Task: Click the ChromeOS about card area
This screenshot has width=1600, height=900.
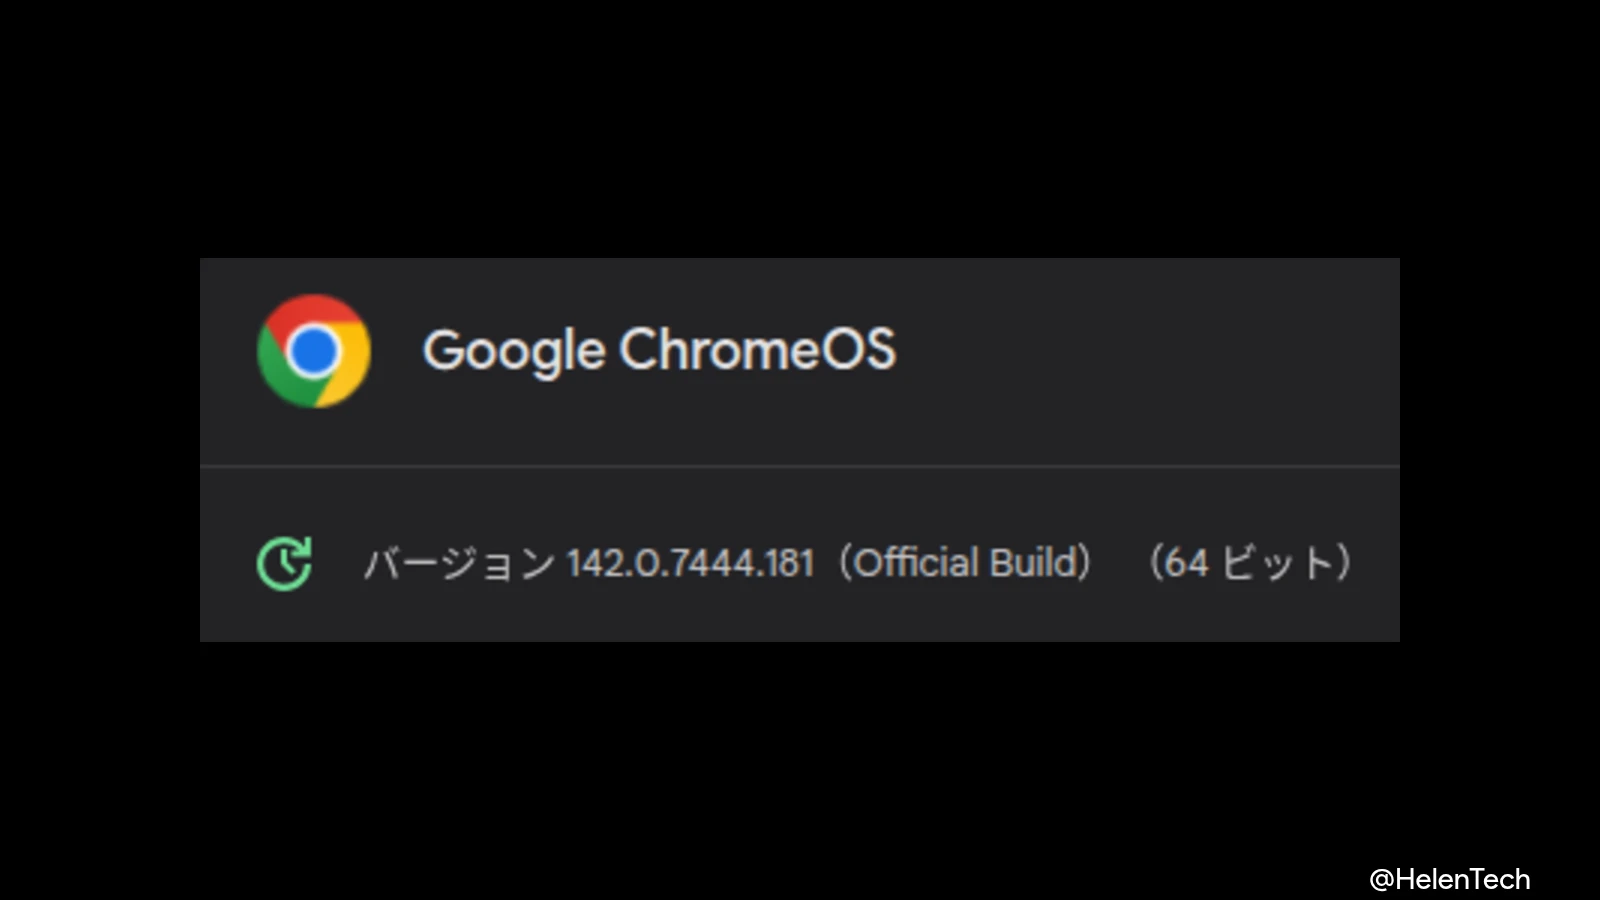Action: (800, 450)
